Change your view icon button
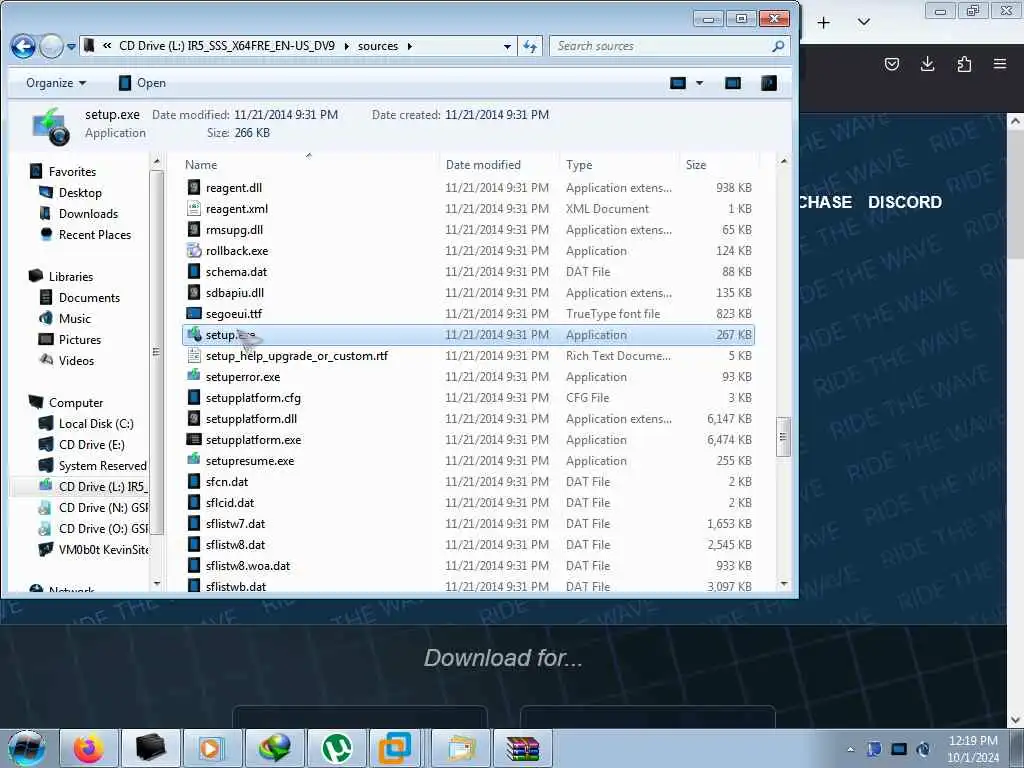The width and height of the screenshot is (1024, 768). [x=679, y=83]
